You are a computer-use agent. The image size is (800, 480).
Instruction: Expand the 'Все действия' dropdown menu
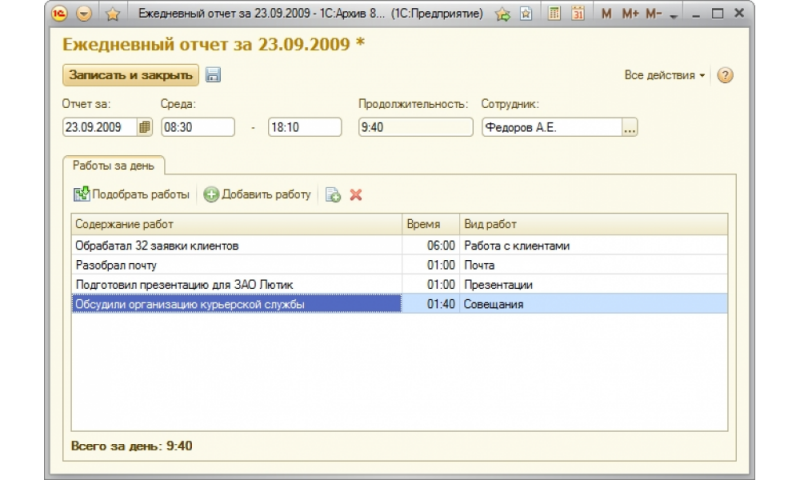pos(665,76)
